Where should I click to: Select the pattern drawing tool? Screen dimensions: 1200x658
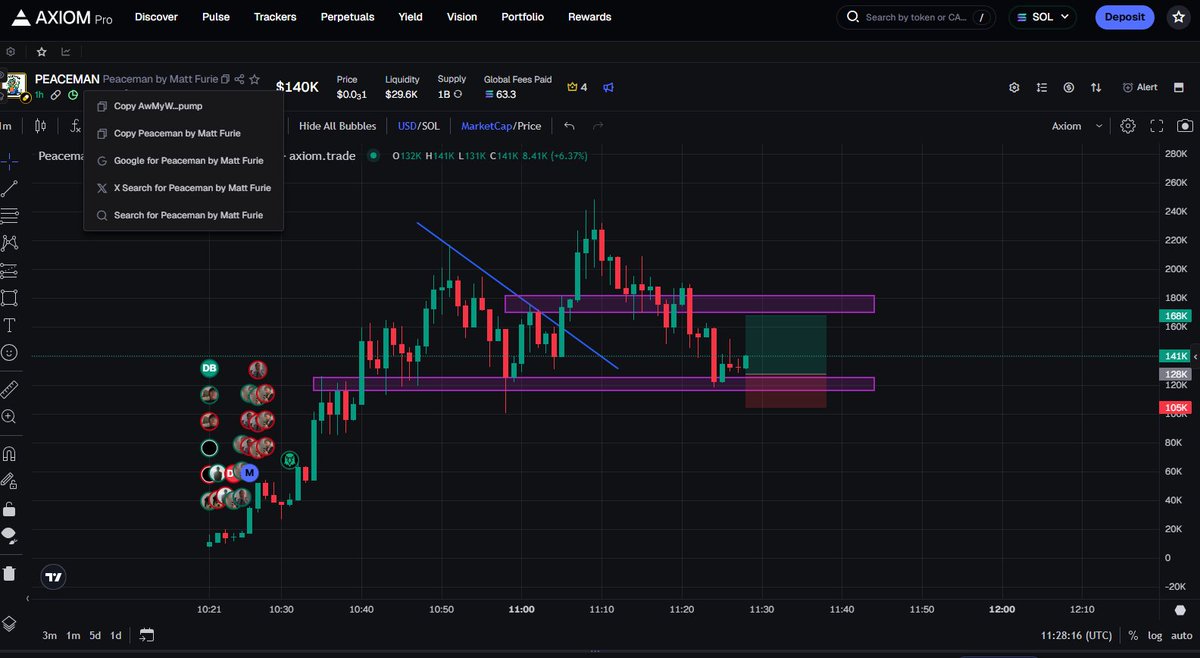click(9, 242)
